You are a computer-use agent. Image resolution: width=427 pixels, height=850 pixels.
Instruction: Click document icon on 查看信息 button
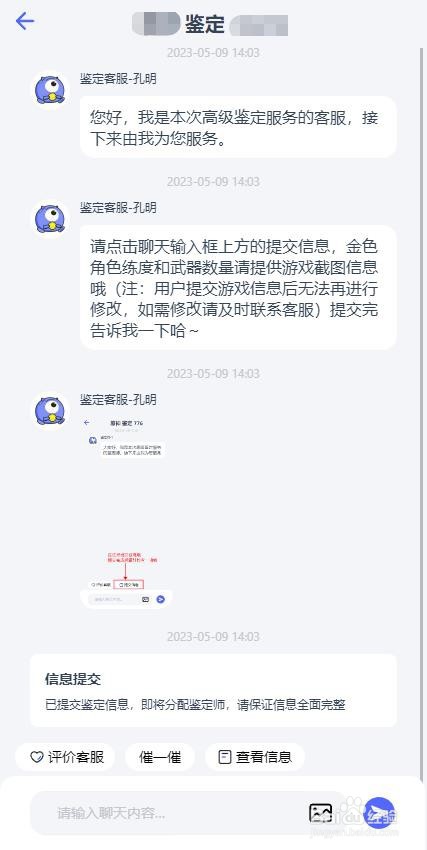coord(224,757)
